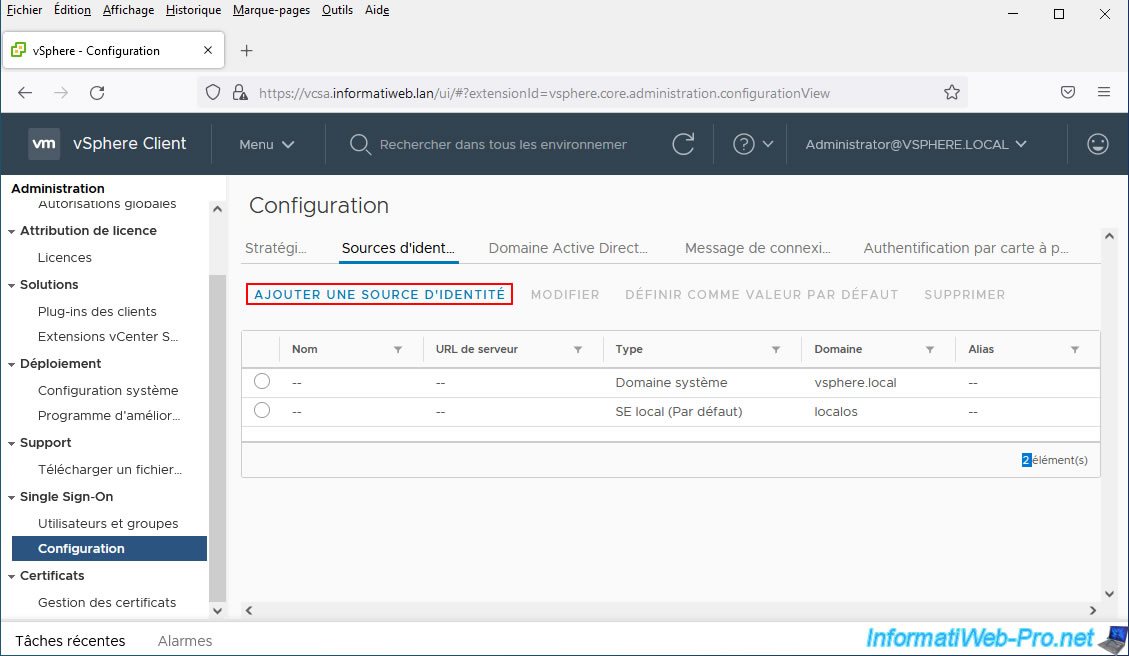Click AJOUTER UNE SOURCE D'IDENTITÉ
This screenshot has height=656, width=1129.
[x=379, y=295]
